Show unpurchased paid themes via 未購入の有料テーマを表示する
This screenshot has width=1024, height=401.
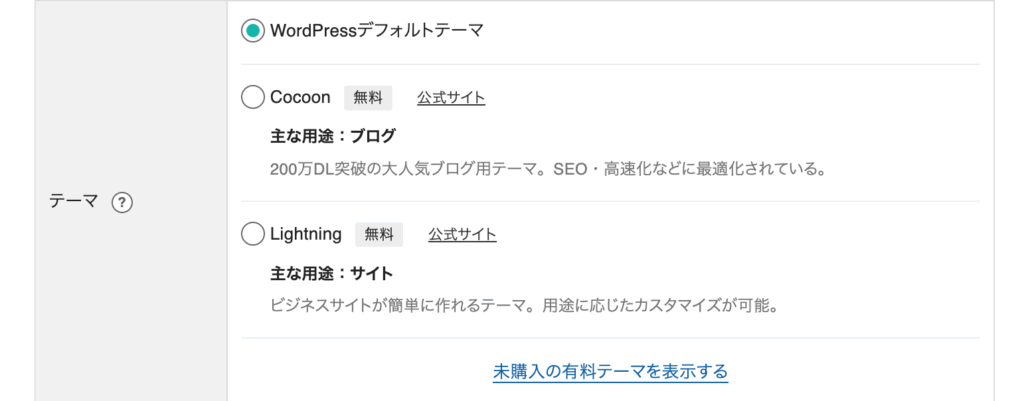coord(610,372)
